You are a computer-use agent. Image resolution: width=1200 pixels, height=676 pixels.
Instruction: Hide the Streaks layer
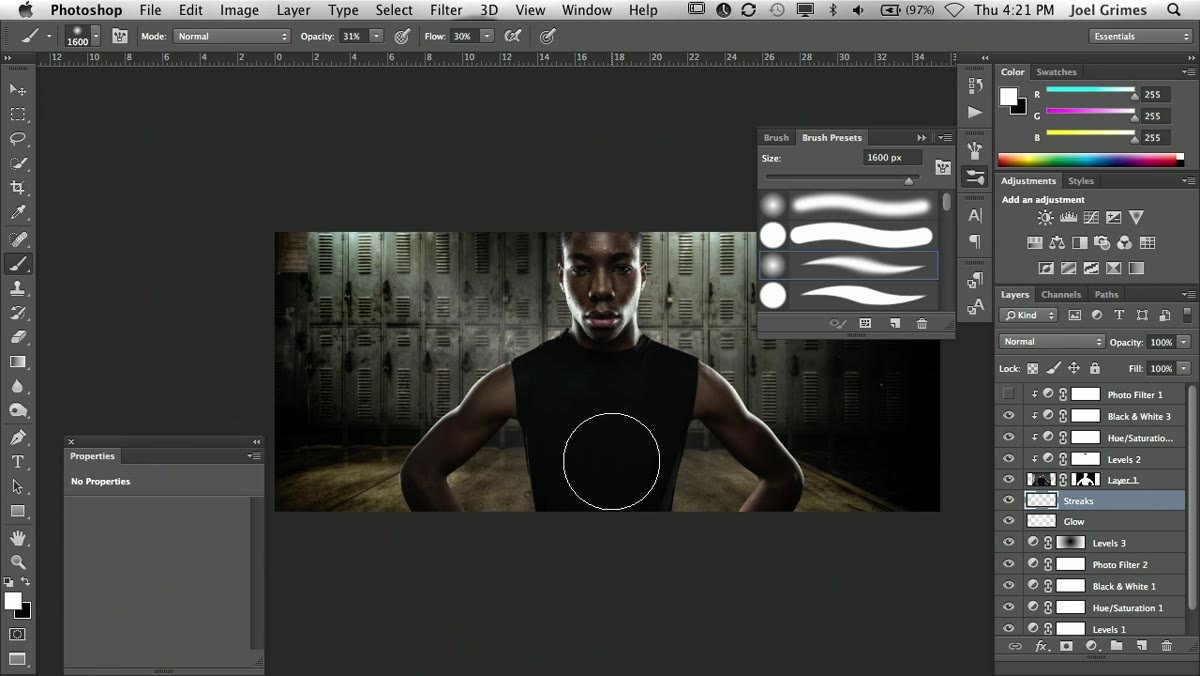[1008, 501]
